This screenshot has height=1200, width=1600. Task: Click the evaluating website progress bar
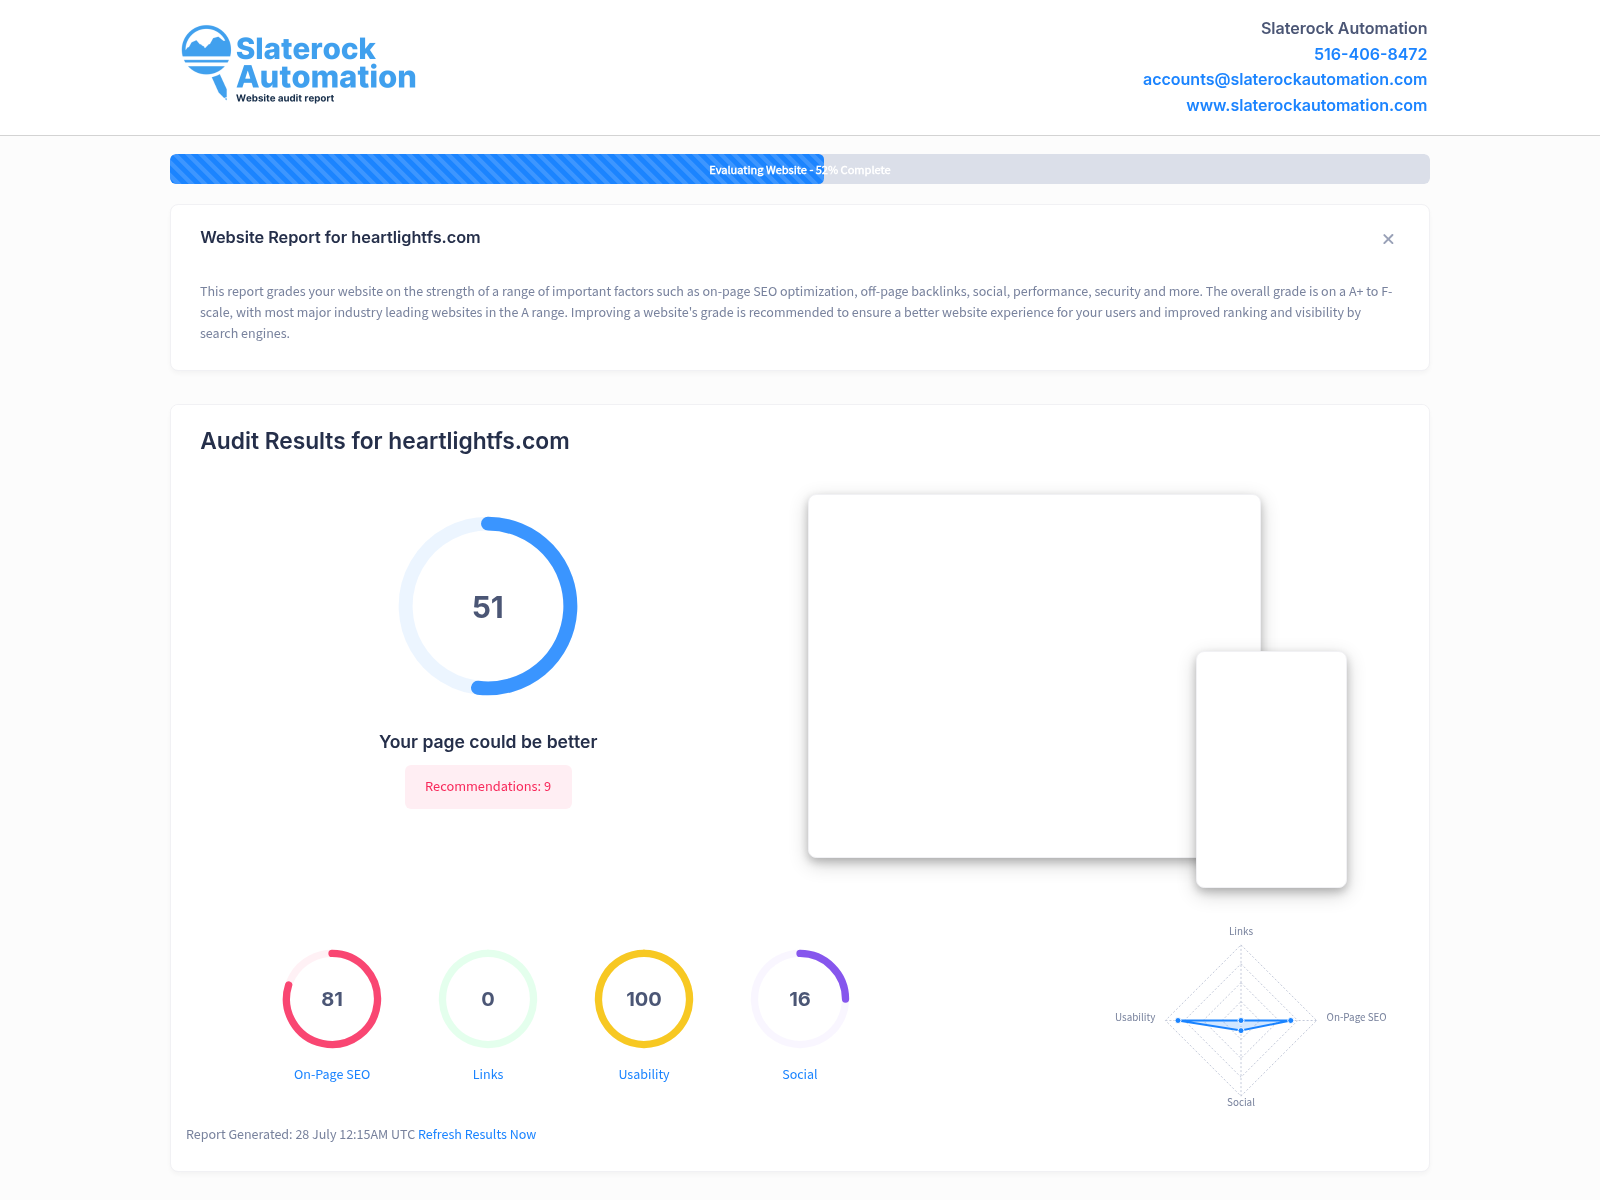tap(800, 169)
